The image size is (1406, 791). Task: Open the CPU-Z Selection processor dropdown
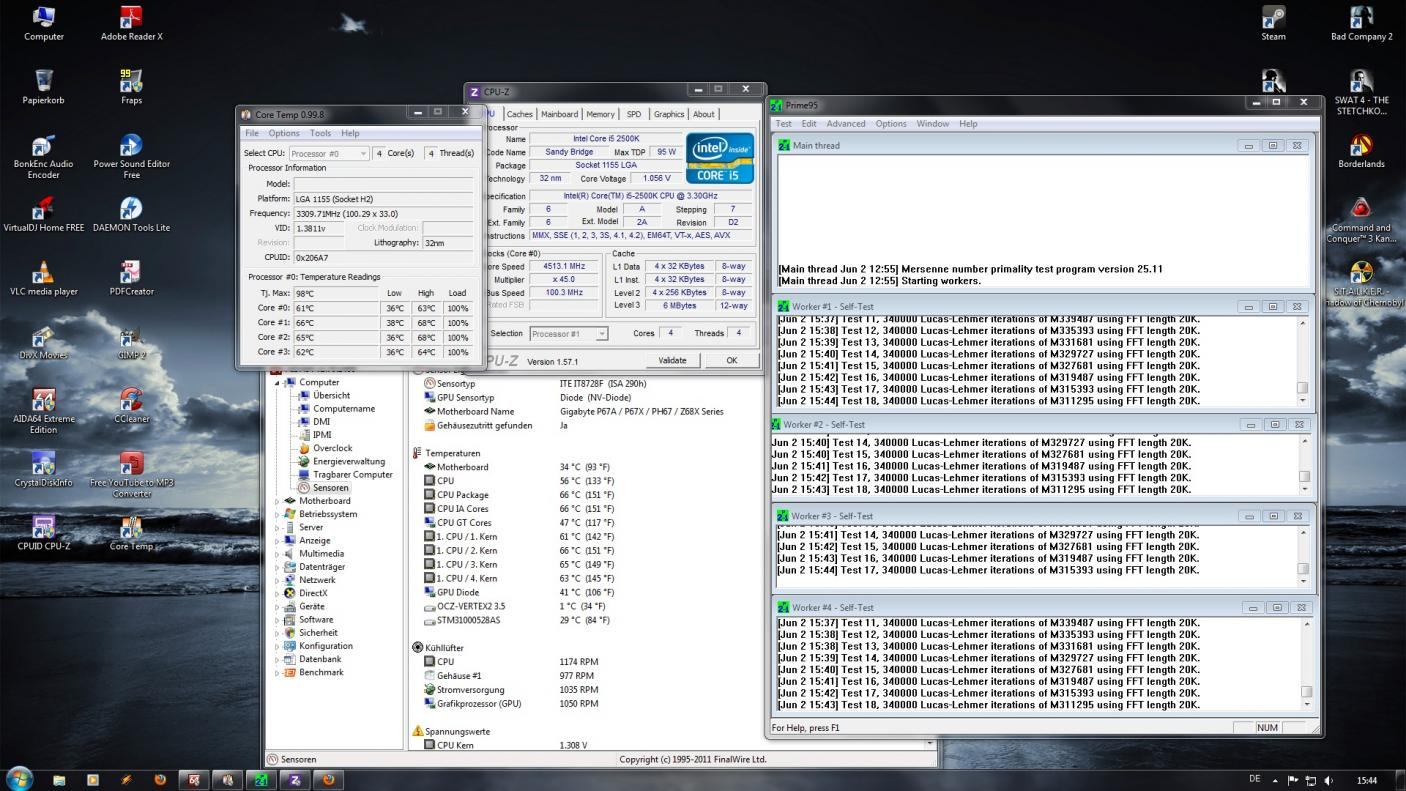568,334
